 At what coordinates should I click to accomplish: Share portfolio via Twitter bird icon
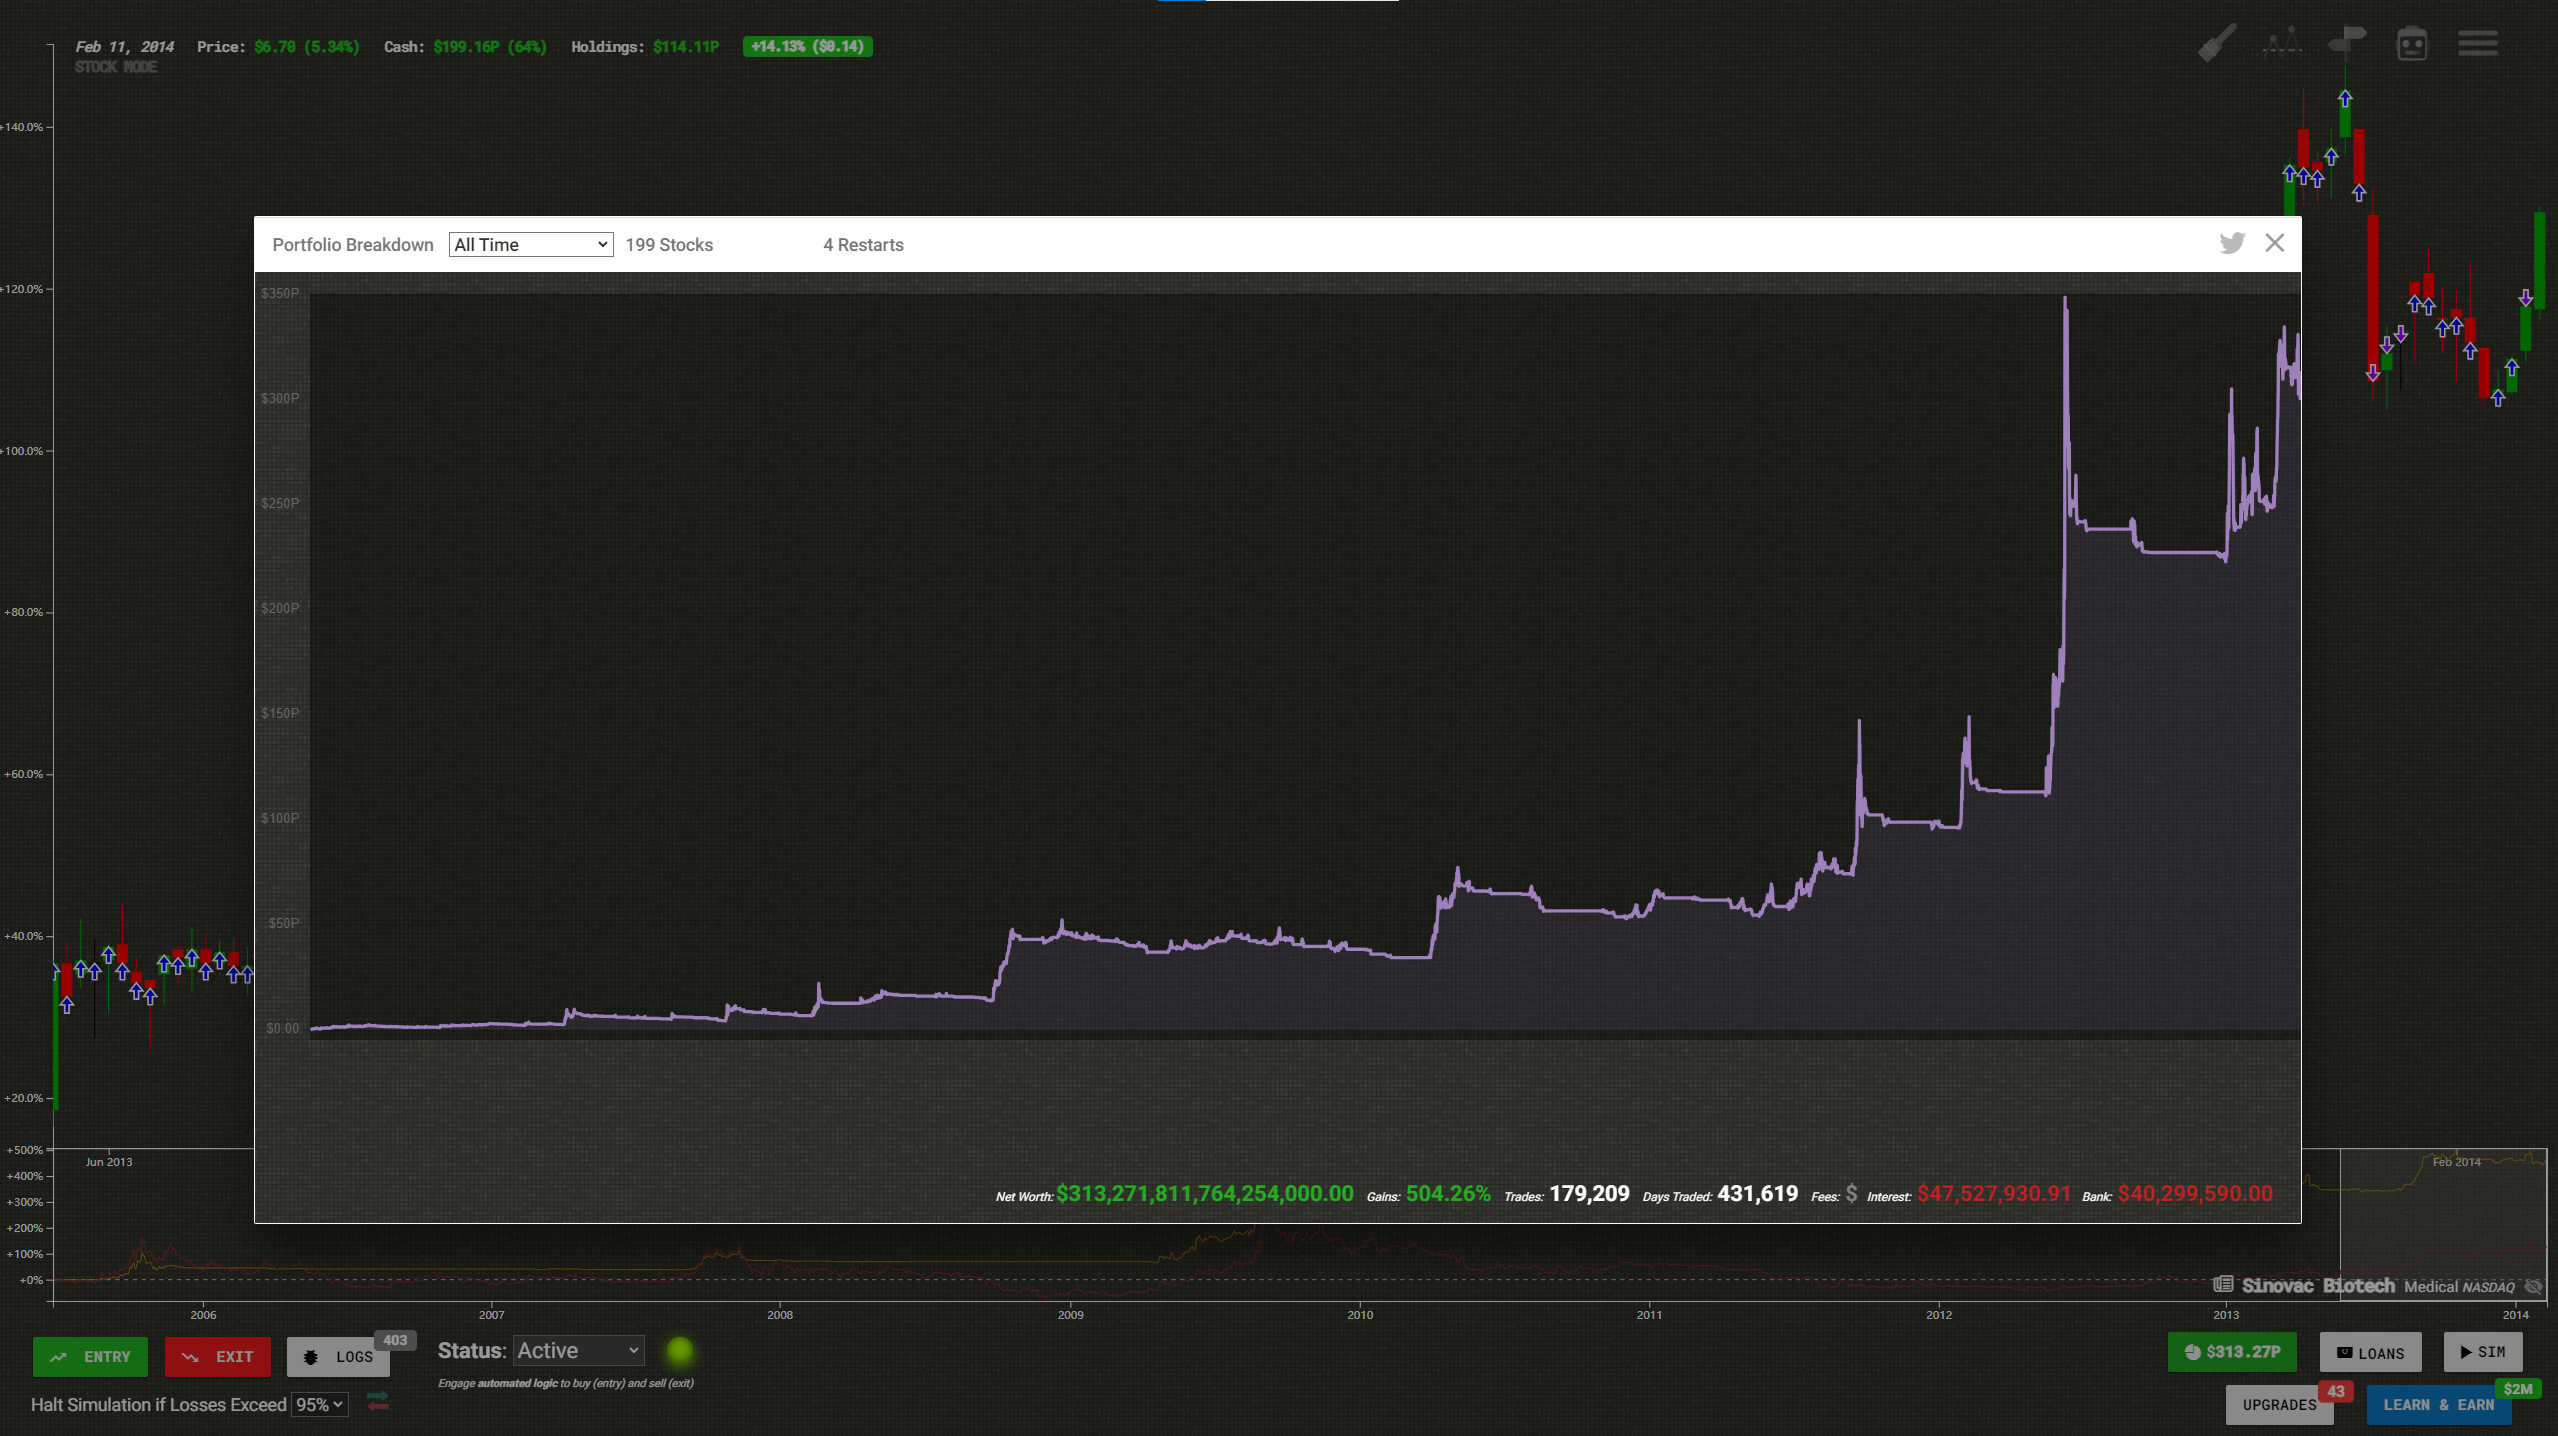(2232, 243)
